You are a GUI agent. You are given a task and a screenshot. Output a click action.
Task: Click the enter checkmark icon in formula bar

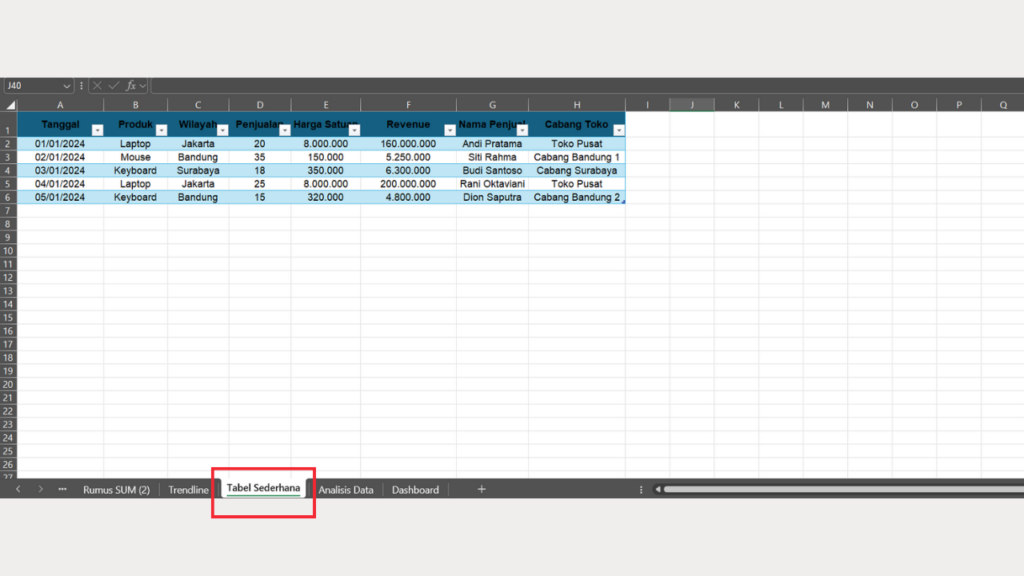pyautogui.click(x=114, y=86)
